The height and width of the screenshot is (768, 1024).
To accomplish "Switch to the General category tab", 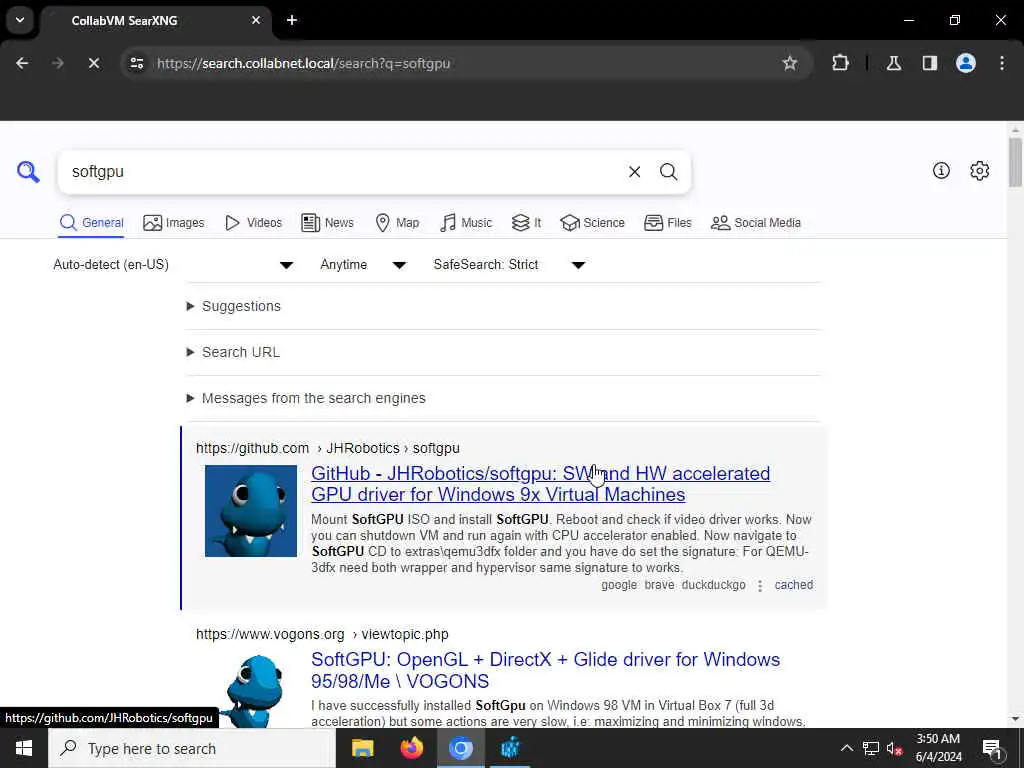I will coord(91,223).
